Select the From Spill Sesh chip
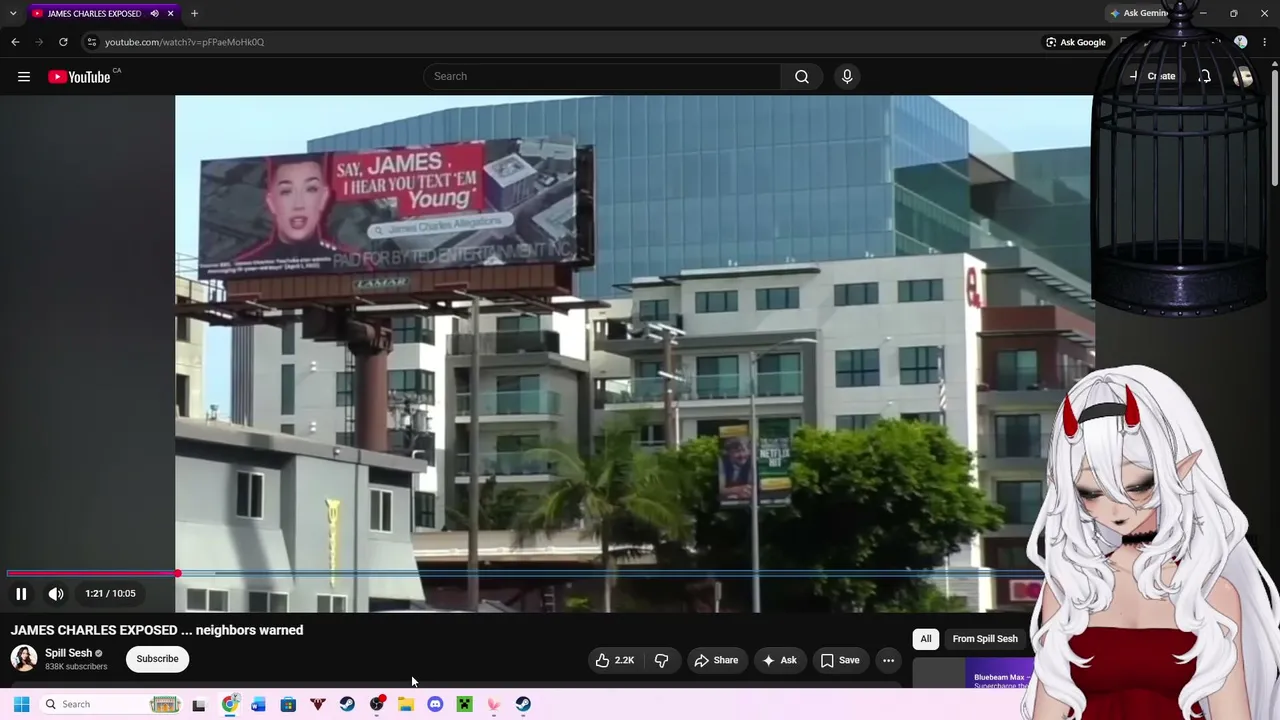Viewport: 1280px width, 720px height. [x=985, y=639]
